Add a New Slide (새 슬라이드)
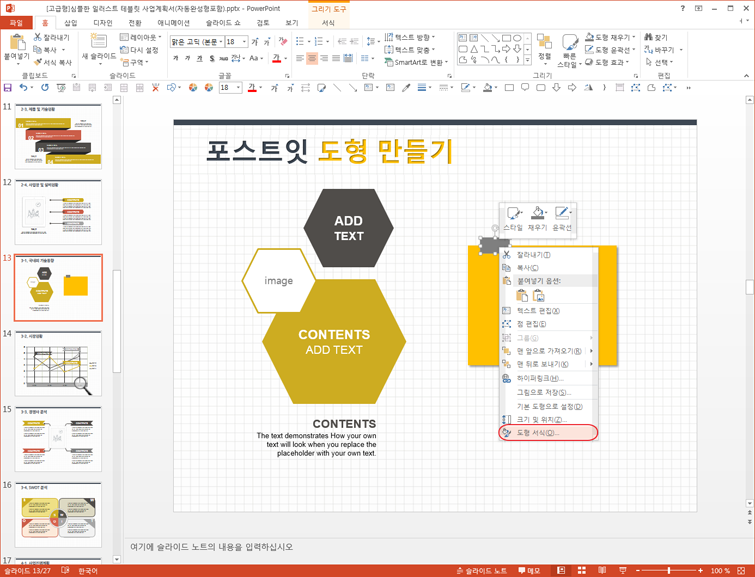The height and width of the screenshot is (577, 755). click(99, 48)
